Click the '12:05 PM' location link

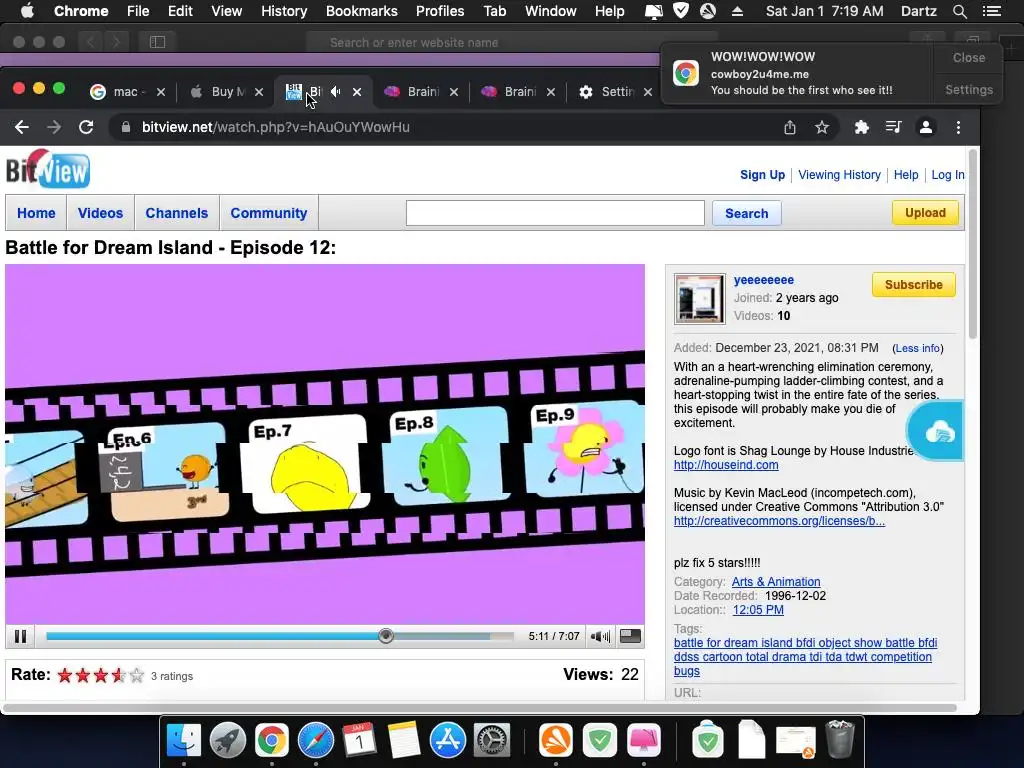tap(758, 610)
